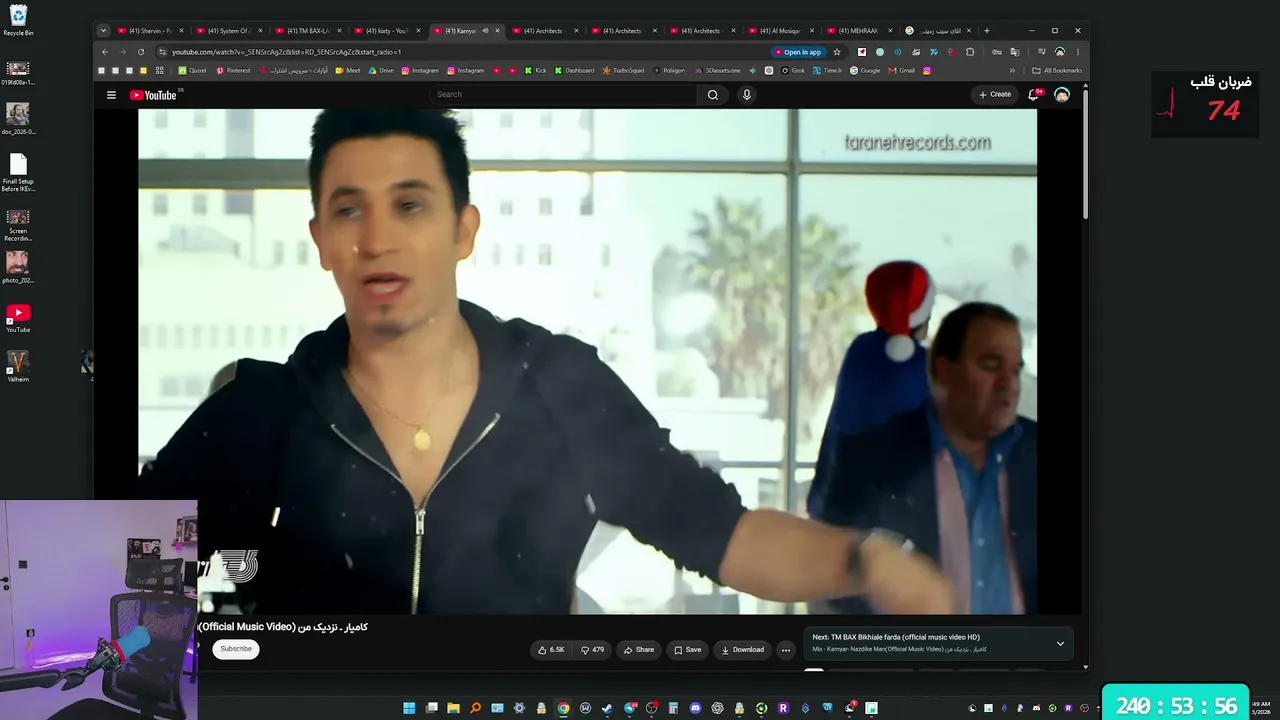Click the Share button

click(x=638, y=650)
